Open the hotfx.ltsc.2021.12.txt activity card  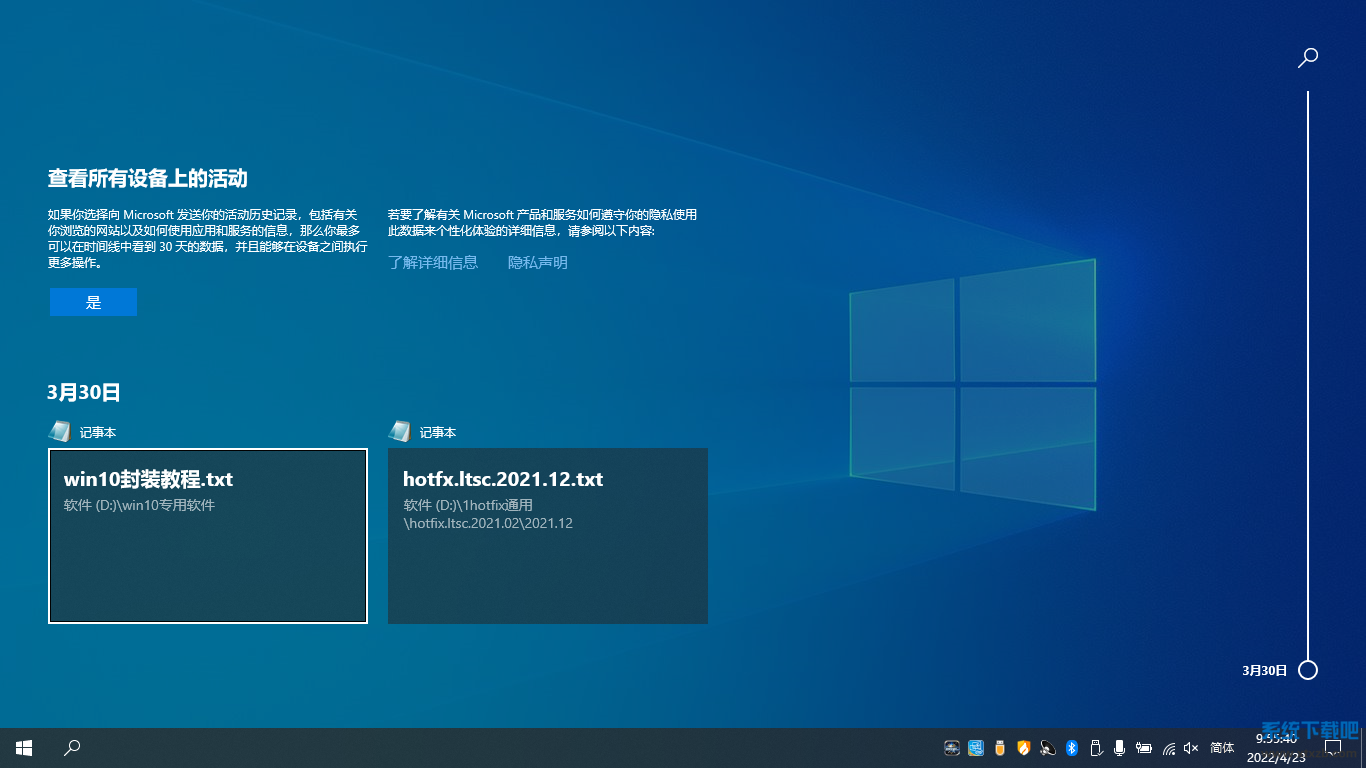(547, 535)
